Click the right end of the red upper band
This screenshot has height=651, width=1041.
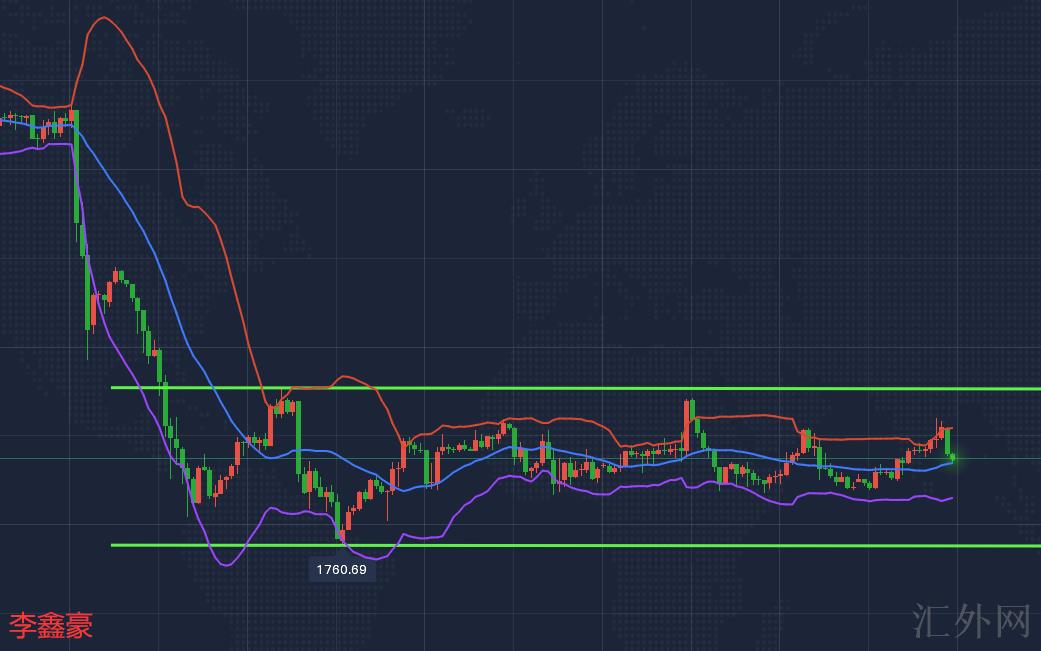point(951,428)
